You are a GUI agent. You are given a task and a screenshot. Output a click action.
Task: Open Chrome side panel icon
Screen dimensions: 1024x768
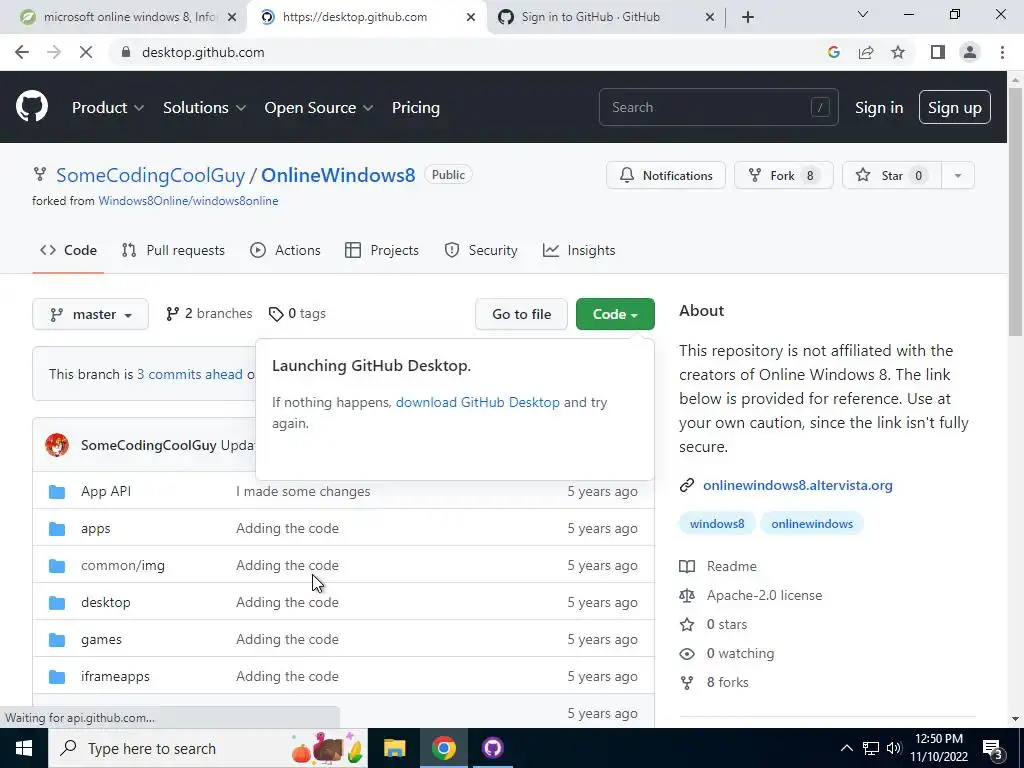coord(938,52)
